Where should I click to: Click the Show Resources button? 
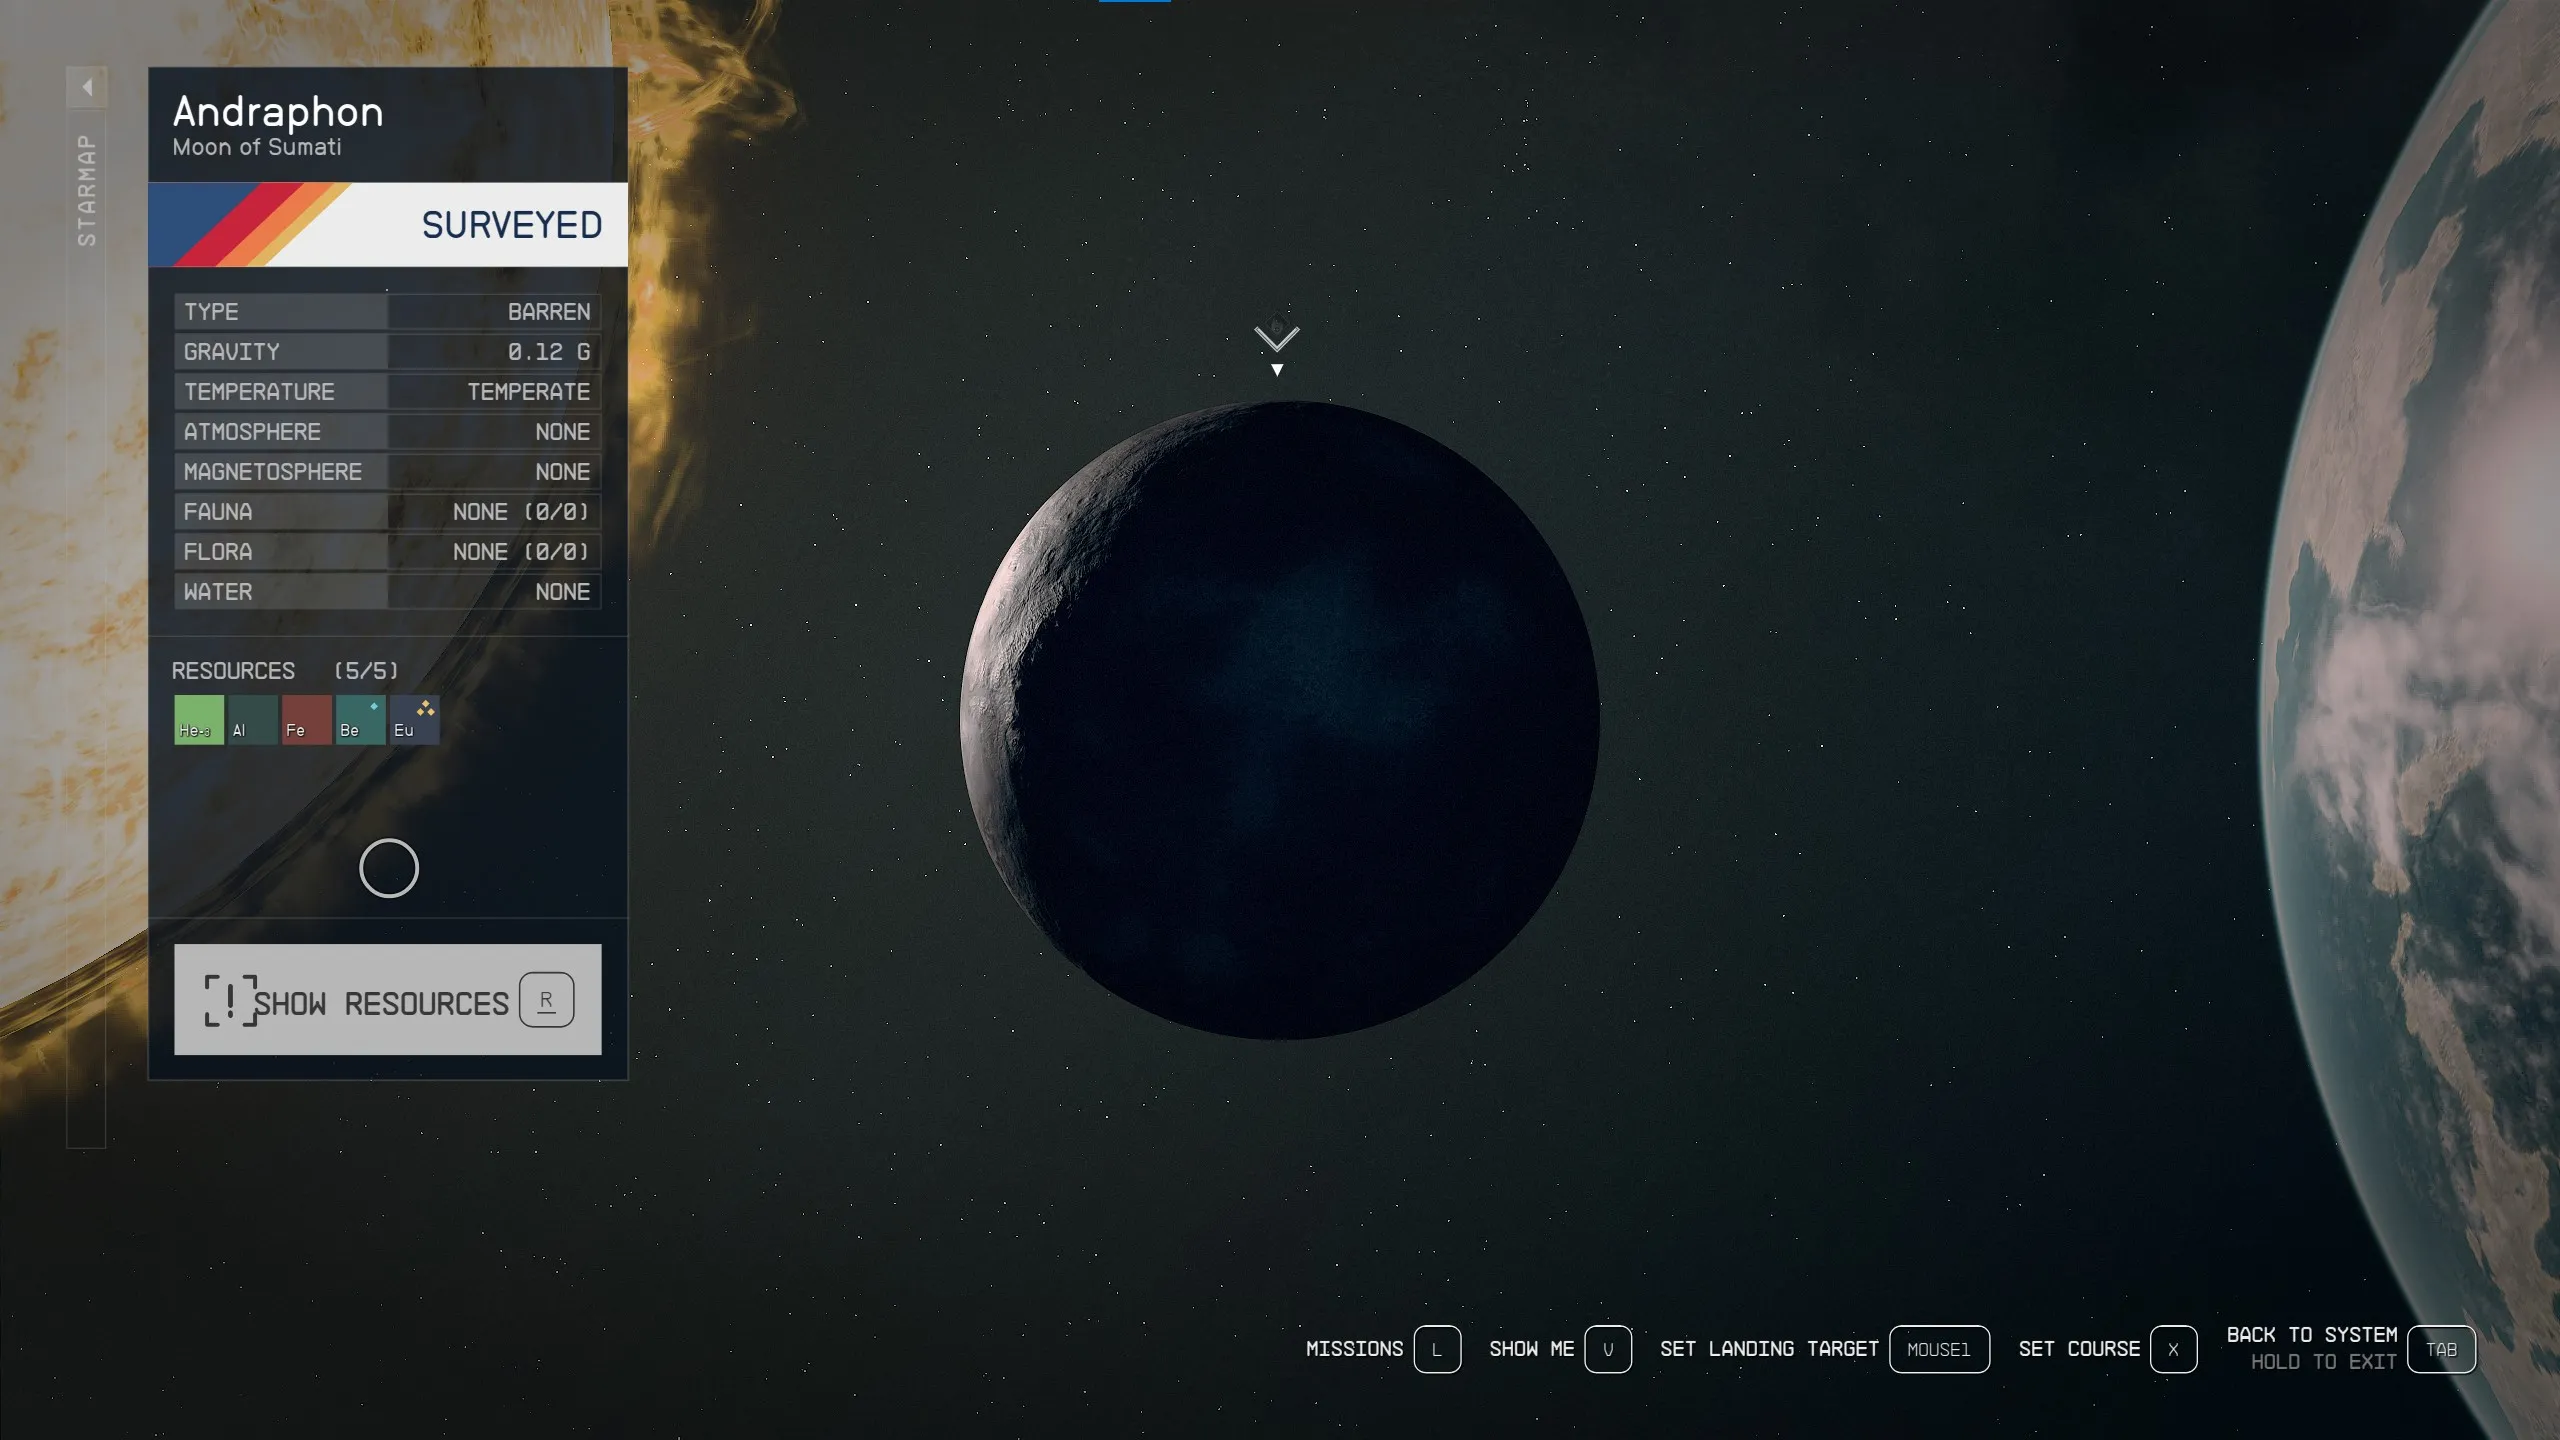388,999
